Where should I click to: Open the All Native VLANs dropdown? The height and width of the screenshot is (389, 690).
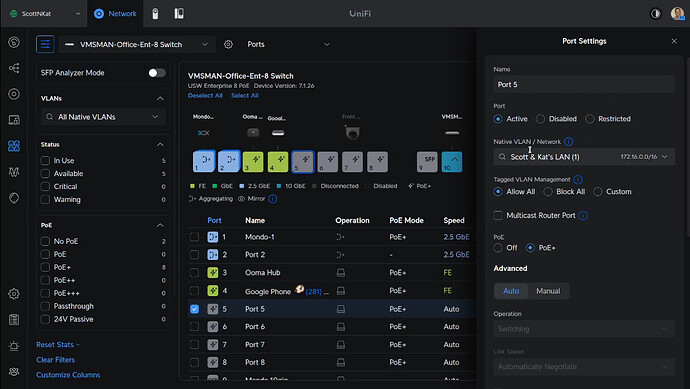[103, 117]
